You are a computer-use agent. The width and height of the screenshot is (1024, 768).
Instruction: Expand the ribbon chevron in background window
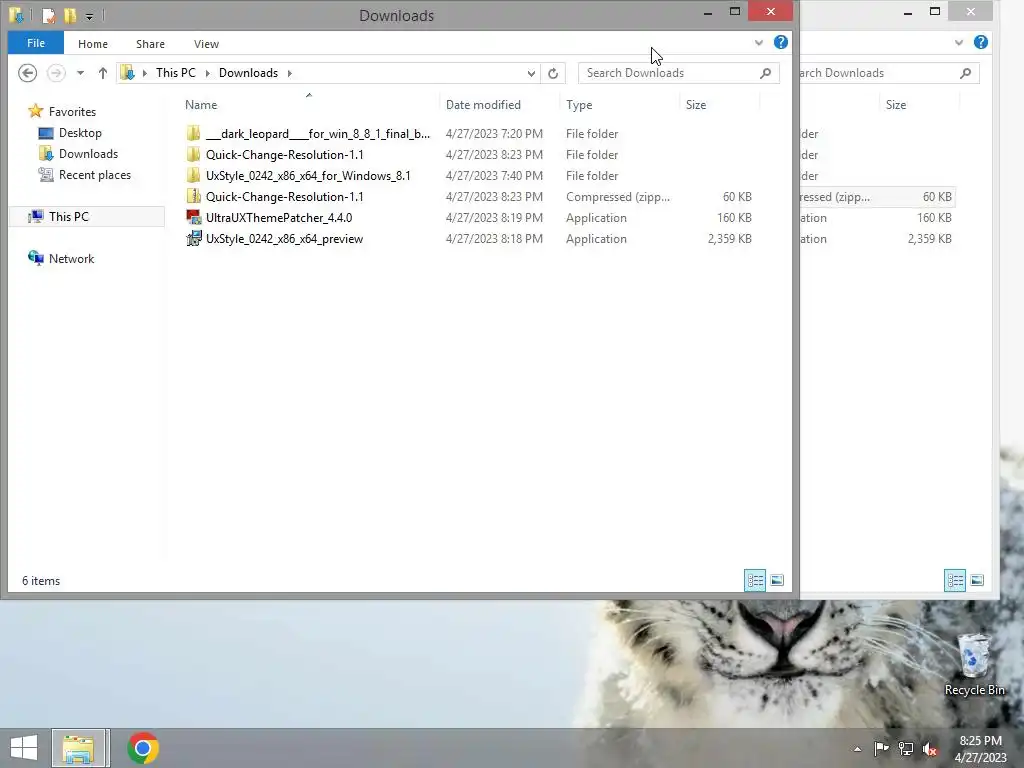point(958,42)
